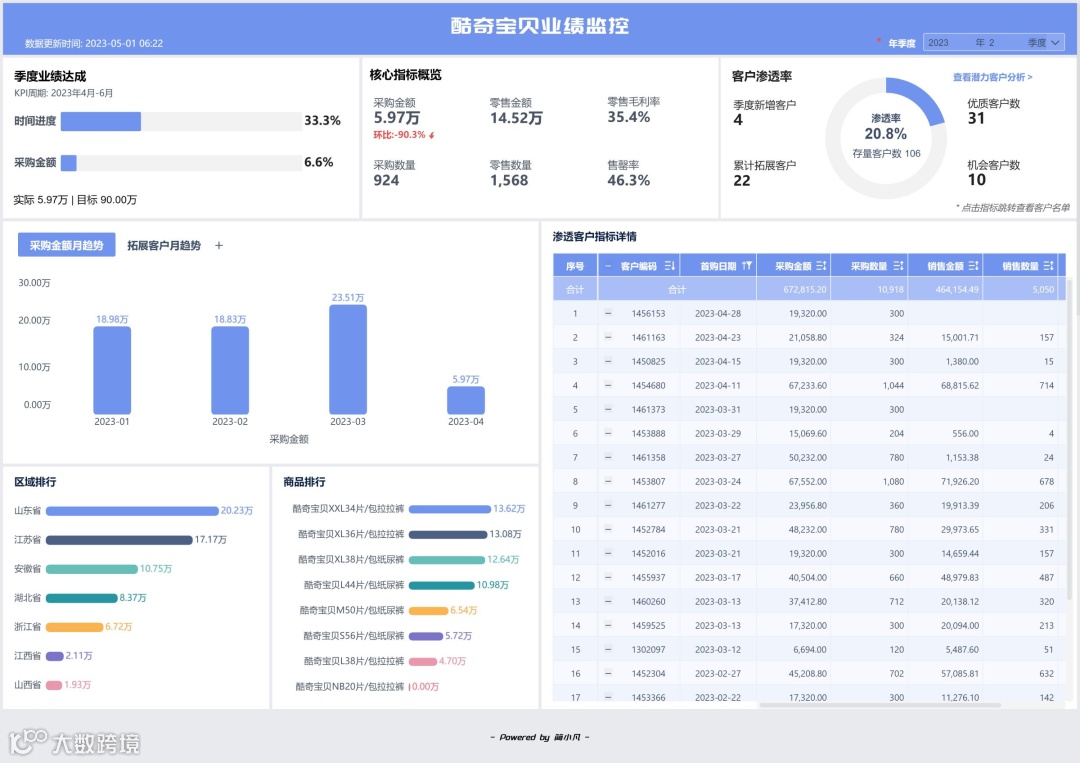Sort by 采购数量 column header icon

(898, 266)
